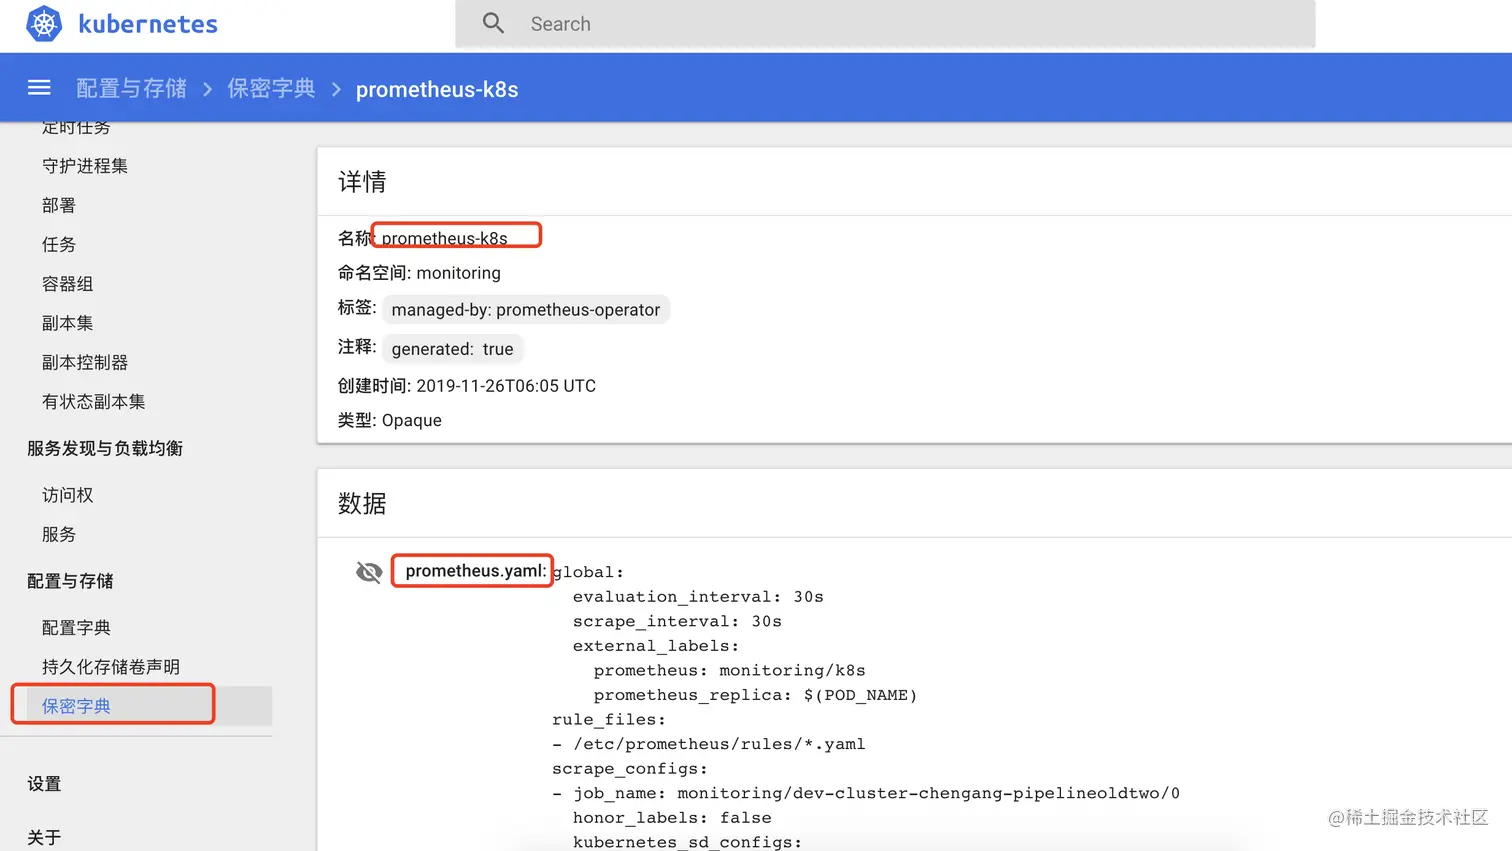This screenshot has width=1512, height=851.
Task: Click creation time 2019-11-26T06:05 UTC
Action: coord(506,386)
